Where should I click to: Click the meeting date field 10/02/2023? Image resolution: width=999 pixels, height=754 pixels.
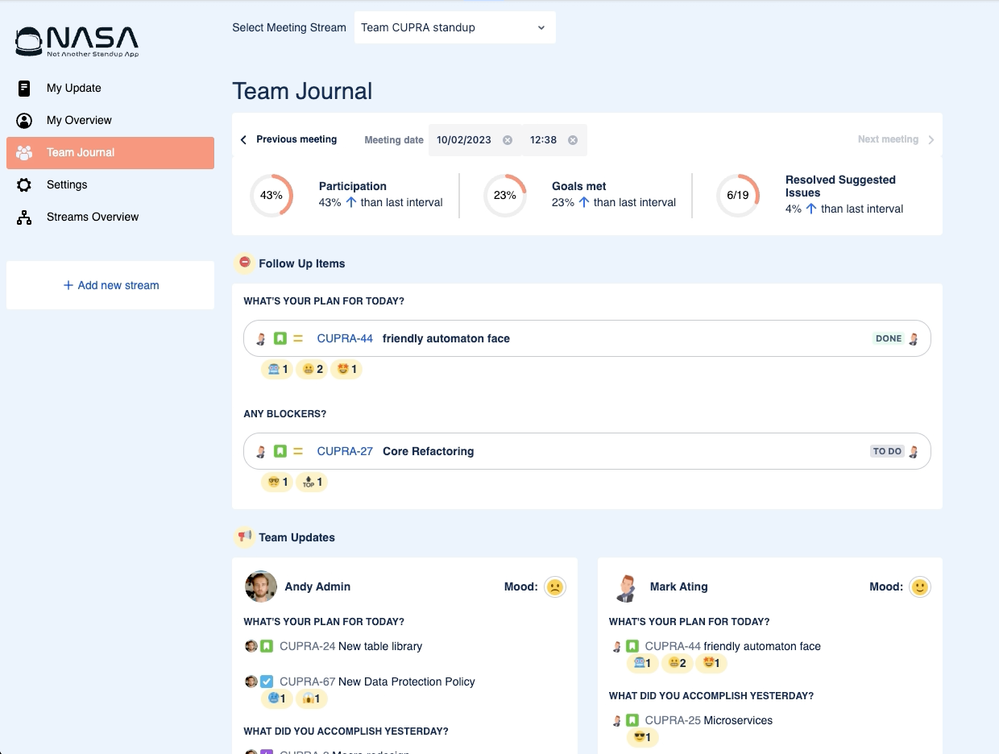point(475,140)
